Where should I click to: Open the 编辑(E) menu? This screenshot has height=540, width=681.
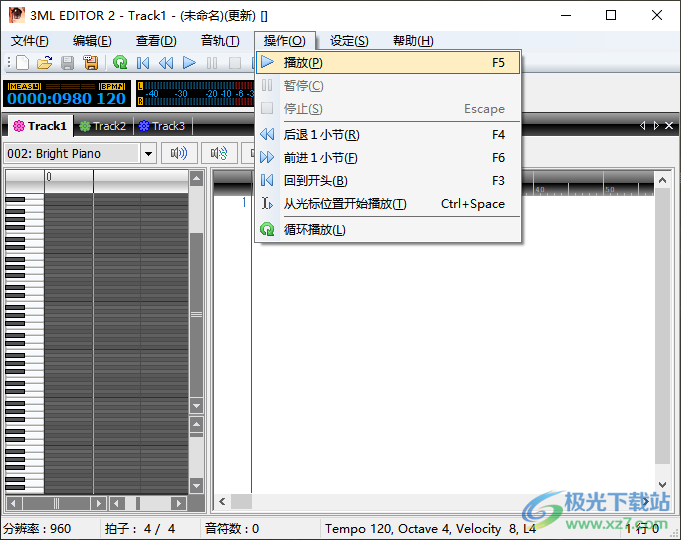tap(92, 41)
